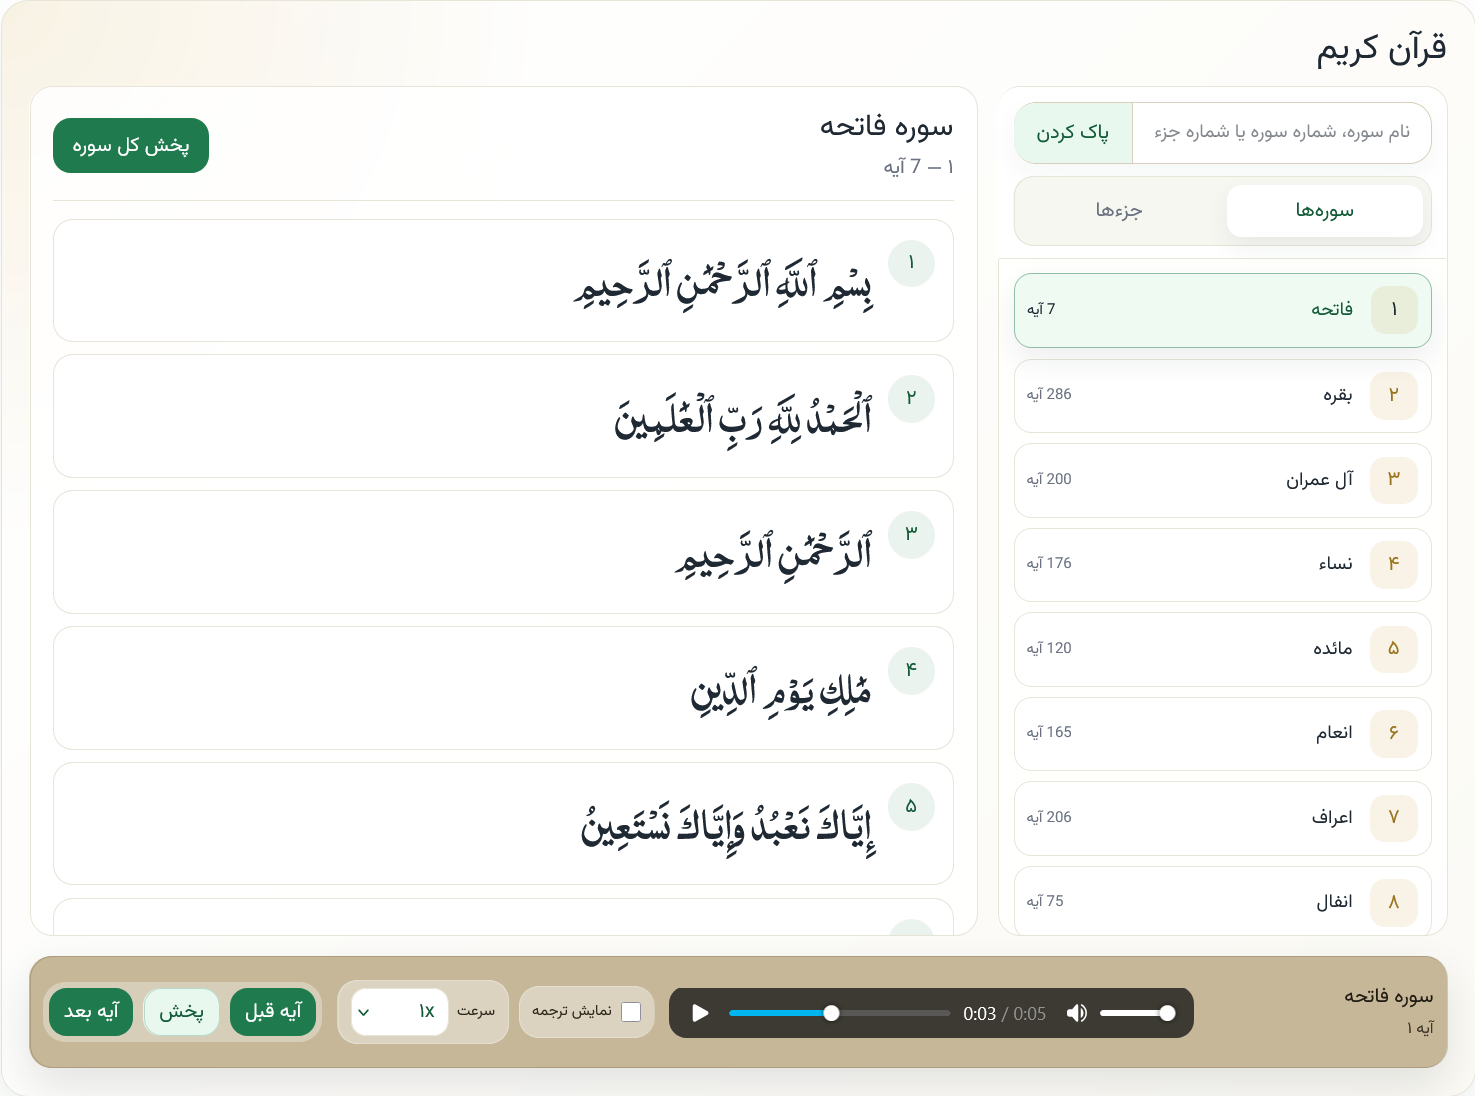Click the verse card ٱلْحَمْدُ لِلَّهِ رَبِّ ٱلْعَٰلَمِينَ
This screenshot has width=1475, height=1096.
pos(503,416)
